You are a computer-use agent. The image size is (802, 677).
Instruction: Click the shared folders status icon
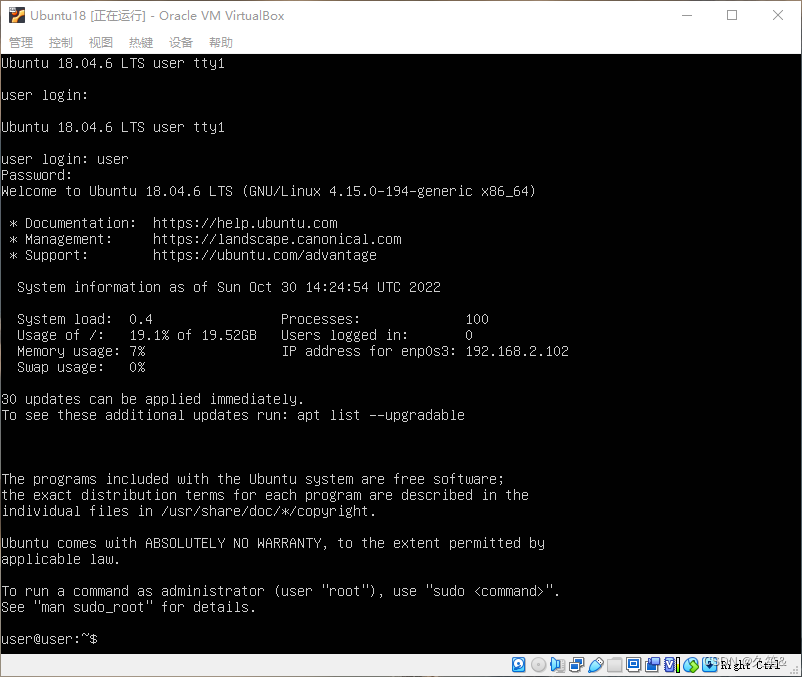(614, 664)
